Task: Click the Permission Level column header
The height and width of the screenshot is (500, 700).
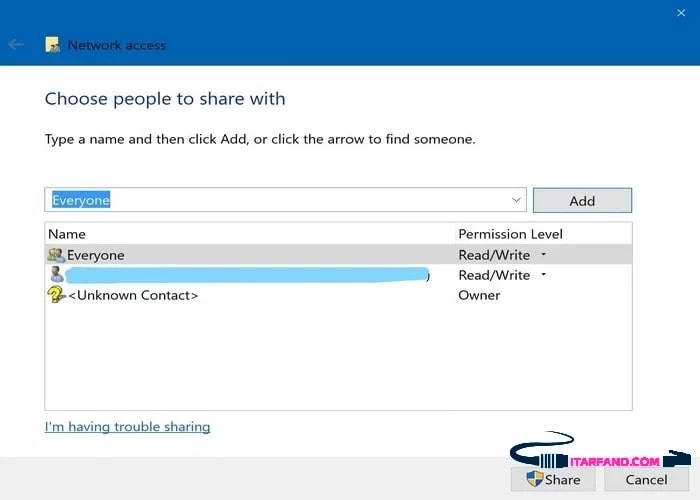Action: (x=510, y=234)
